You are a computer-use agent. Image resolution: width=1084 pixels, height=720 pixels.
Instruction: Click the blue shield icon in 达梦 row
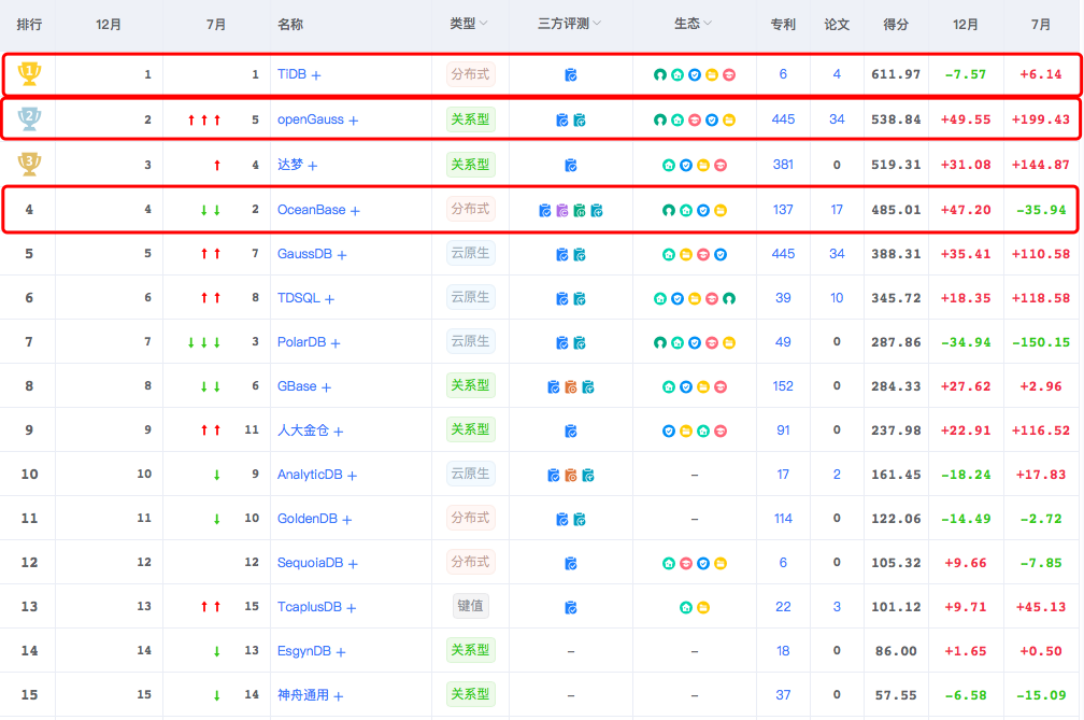686,165
